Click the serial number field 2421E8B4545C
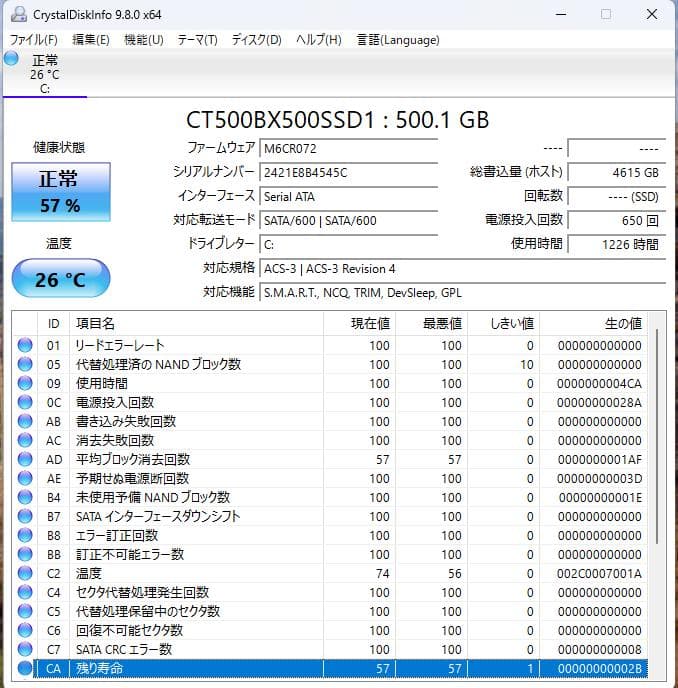678x688 pixels. pos(348,172)
